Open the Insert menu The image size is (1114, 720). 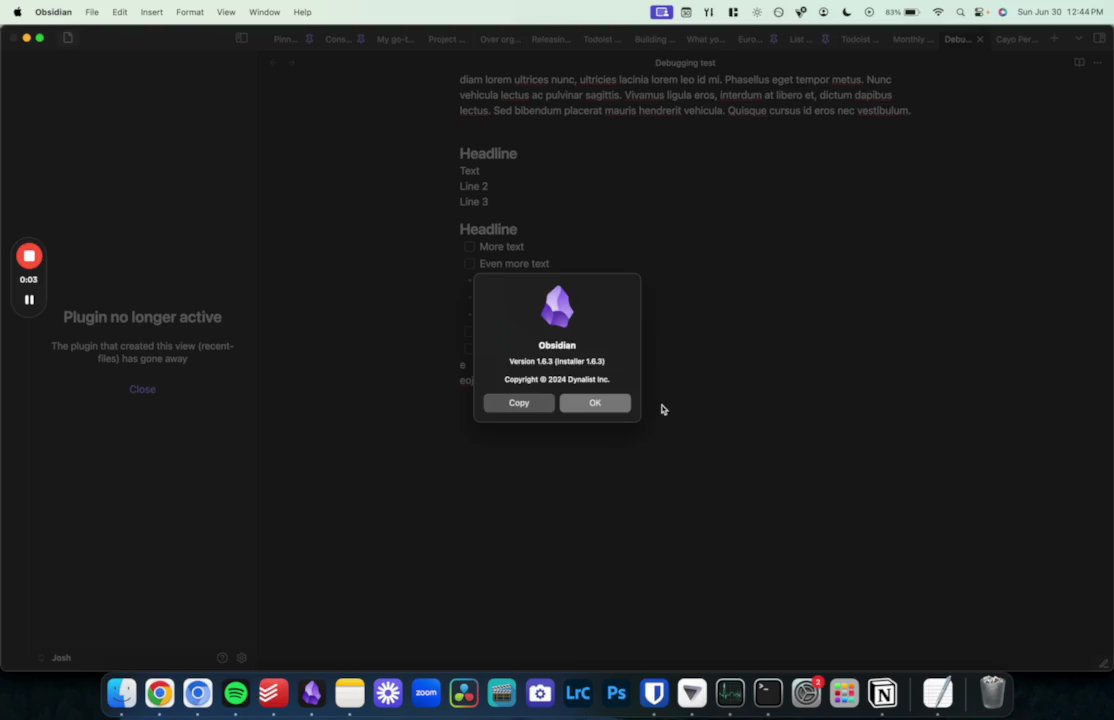[x=151, y=12]
